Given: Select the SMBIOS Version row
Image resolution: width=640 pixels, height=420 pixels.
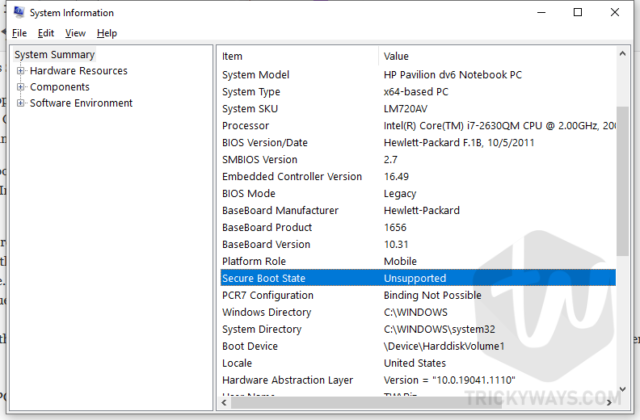Looking at the screenshot, I should [418, 160].
